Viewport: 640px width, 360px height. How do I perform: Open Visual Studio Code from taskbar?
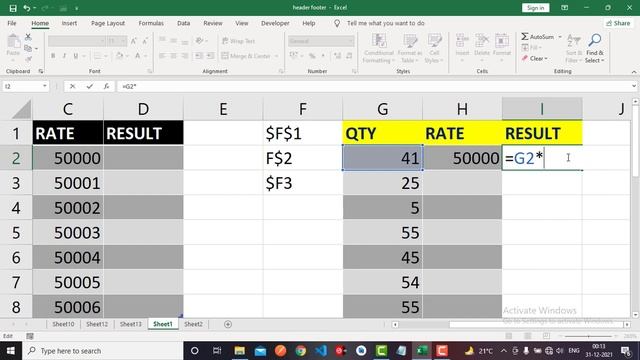(x=321, y=351)
